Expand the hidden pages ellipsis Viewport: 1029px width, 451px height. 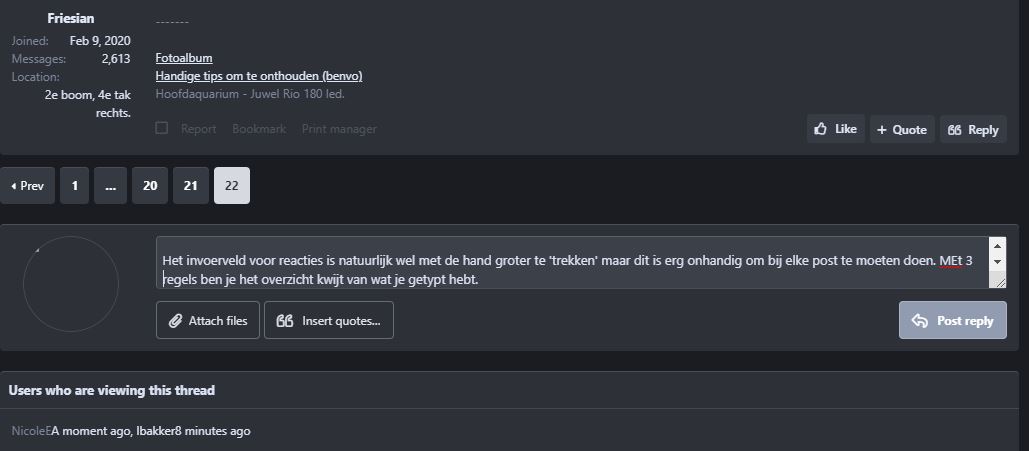click(110, 186)
